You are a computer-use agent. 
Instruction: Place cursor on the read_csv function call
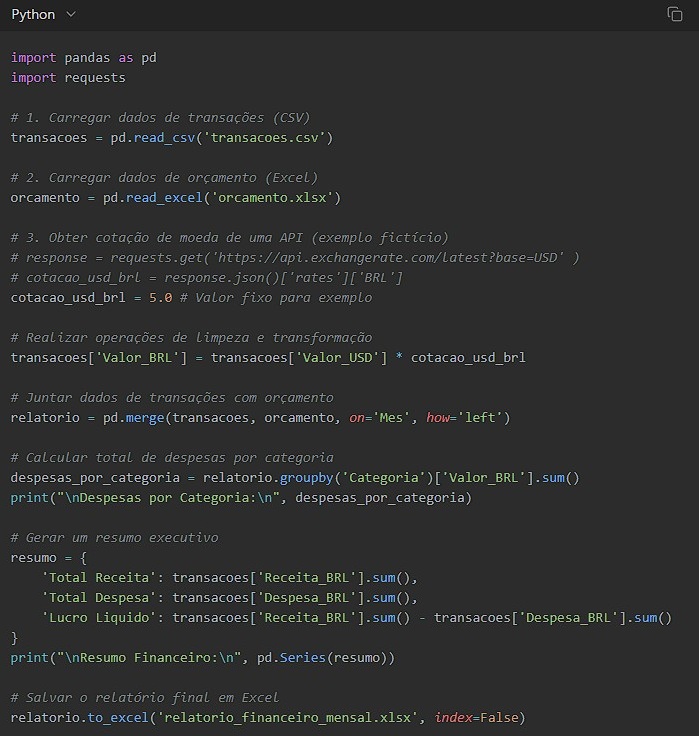(x=164, y=138)
